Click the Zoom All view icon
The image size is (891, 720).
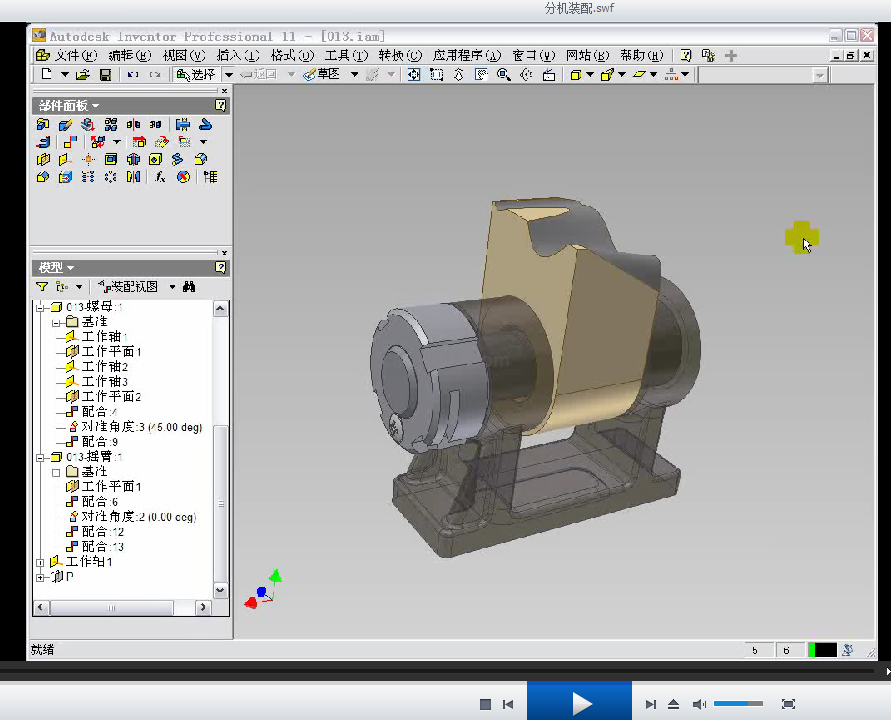pos(415,75)
